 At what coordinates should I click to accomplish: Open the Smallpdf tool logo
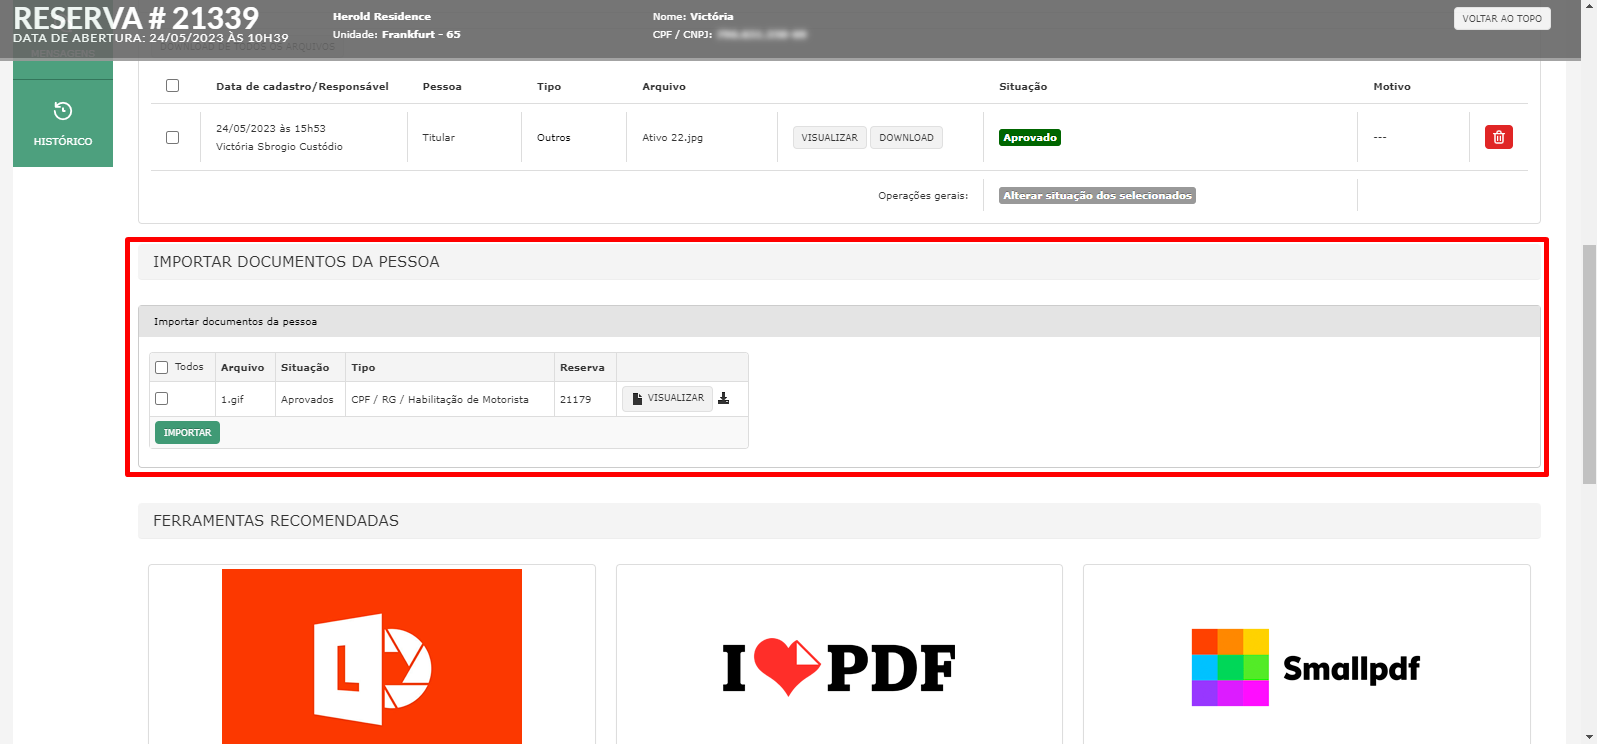point(1306,667)
